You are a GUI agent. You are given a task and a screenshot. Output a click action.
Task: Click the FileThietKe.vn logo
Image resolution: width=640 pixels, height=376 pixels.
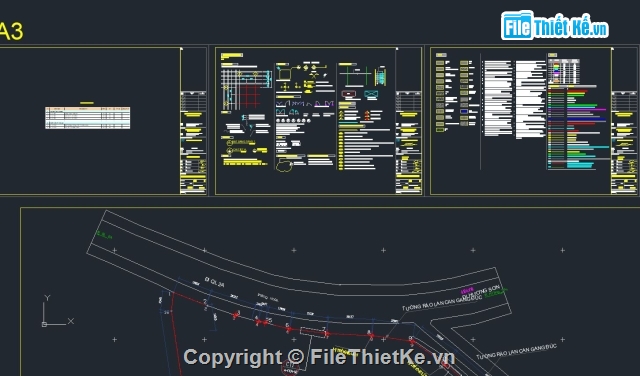554,26
